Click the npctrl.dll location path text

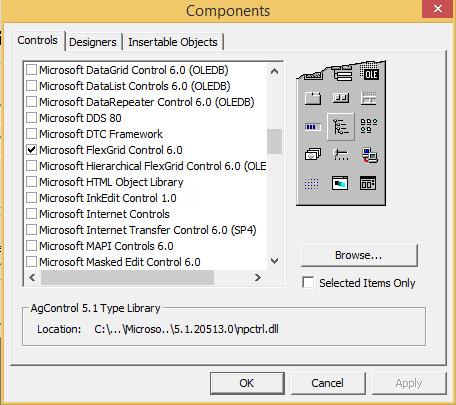[186, 329]
